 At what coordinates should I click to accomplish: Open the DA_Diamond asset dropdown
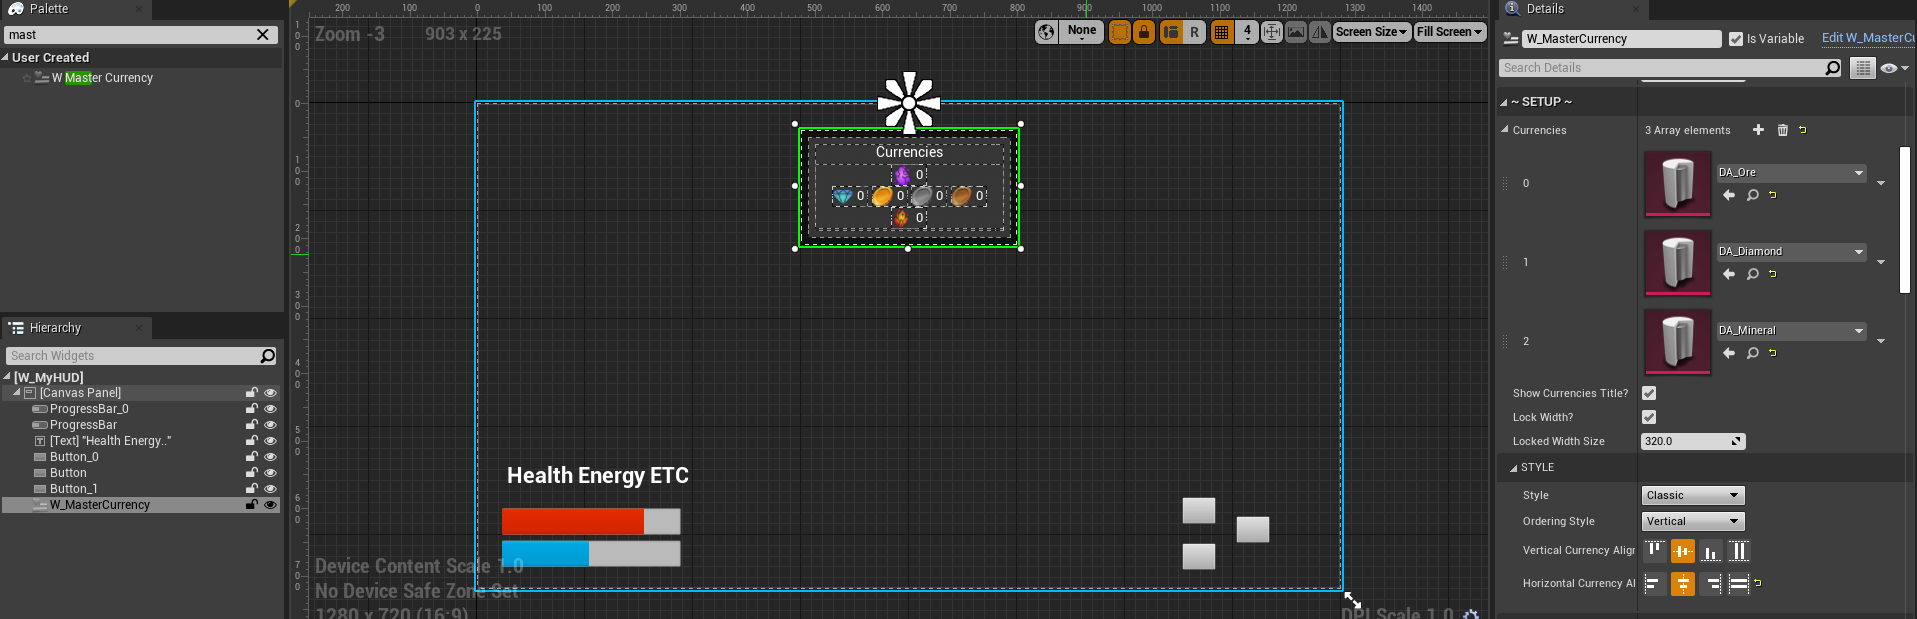(1791, 252)
